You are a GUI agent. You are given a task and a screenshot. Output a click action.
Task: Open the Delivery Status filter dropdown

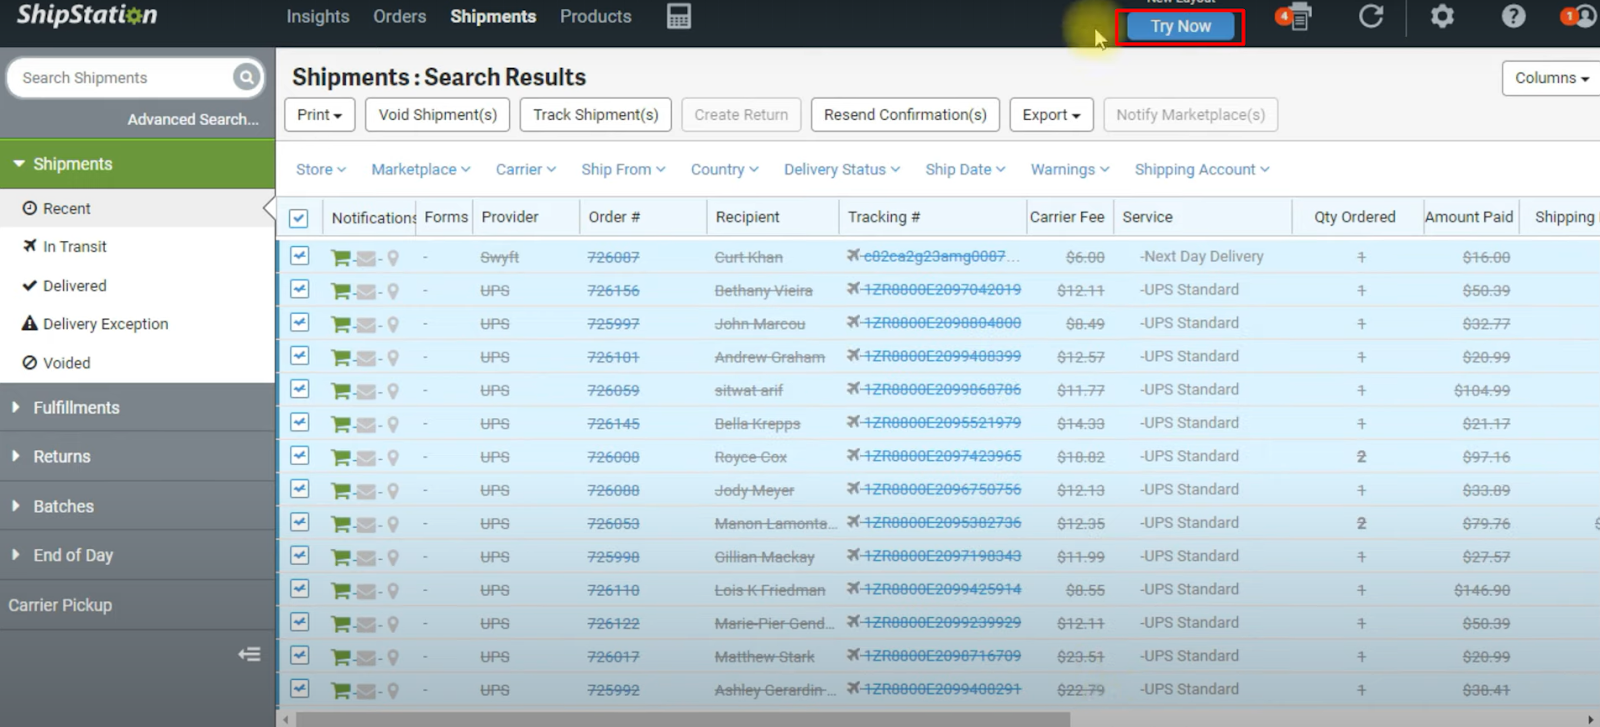coord(842,170)
